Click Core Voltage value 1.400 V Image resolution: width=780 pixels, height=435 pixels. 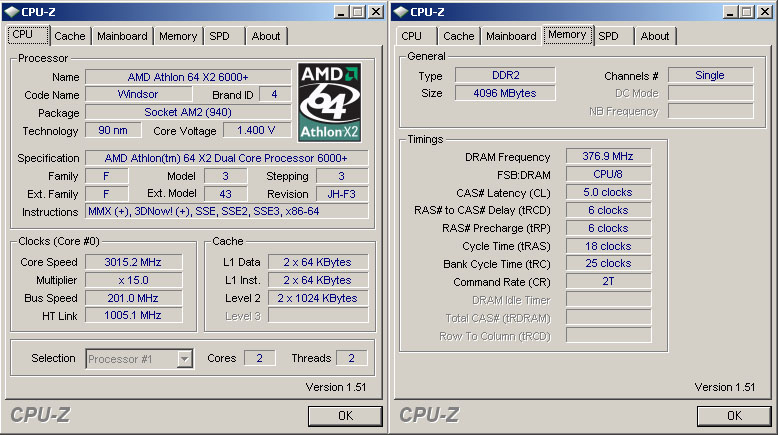[x=256, y=130]
